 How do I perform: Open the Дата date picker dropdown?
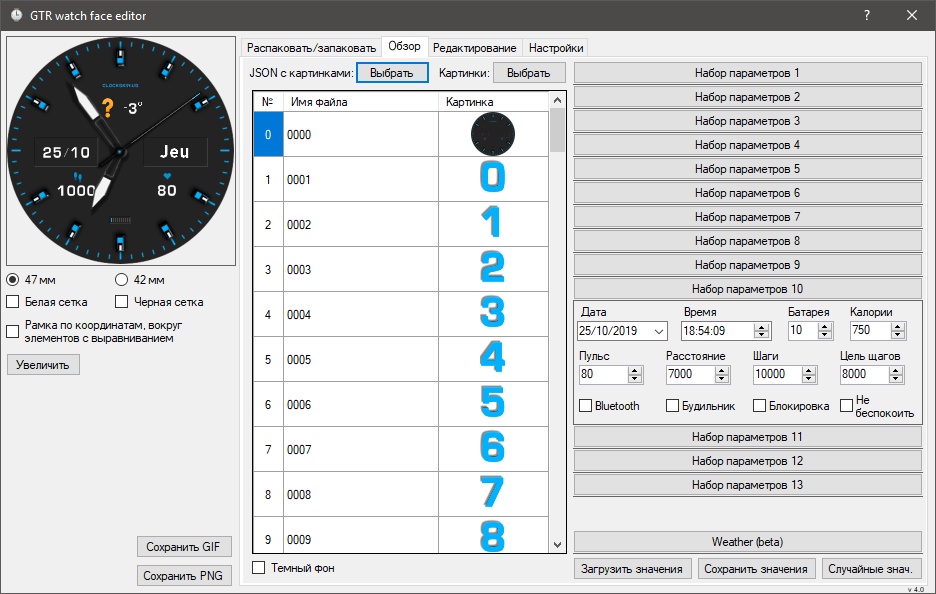(x=658, y=331)
